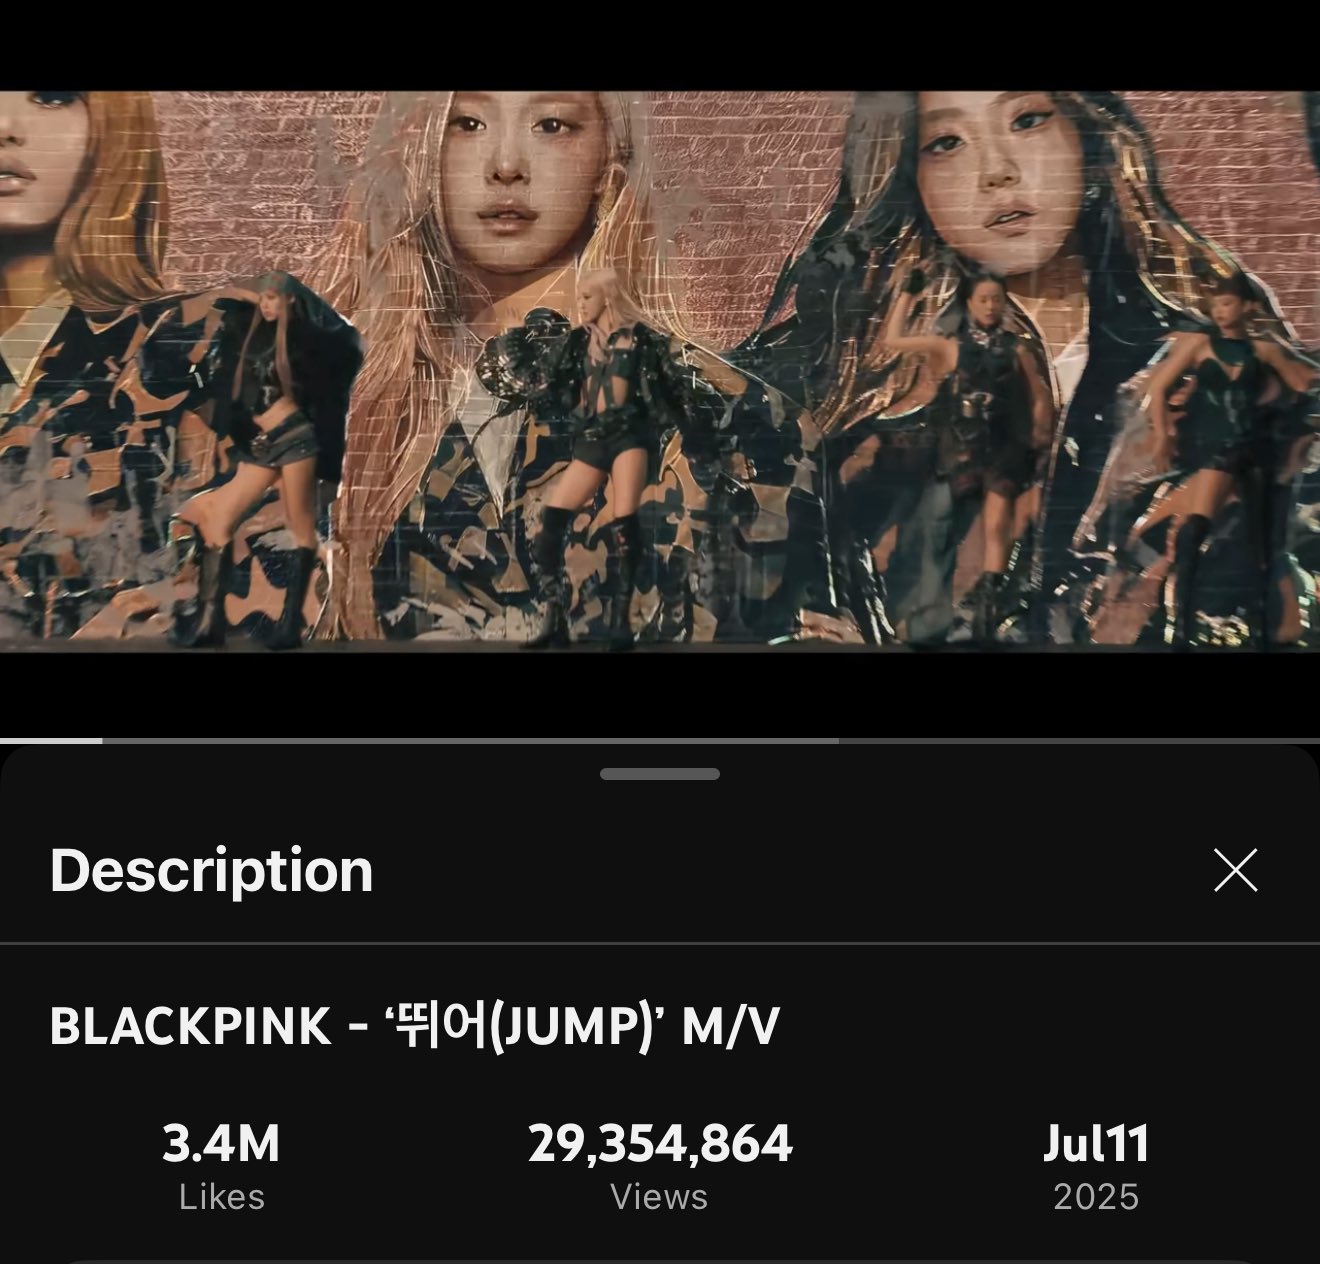Tap the Views label
Viewport: 1320px width, 1264px height.
(660, 1197)
